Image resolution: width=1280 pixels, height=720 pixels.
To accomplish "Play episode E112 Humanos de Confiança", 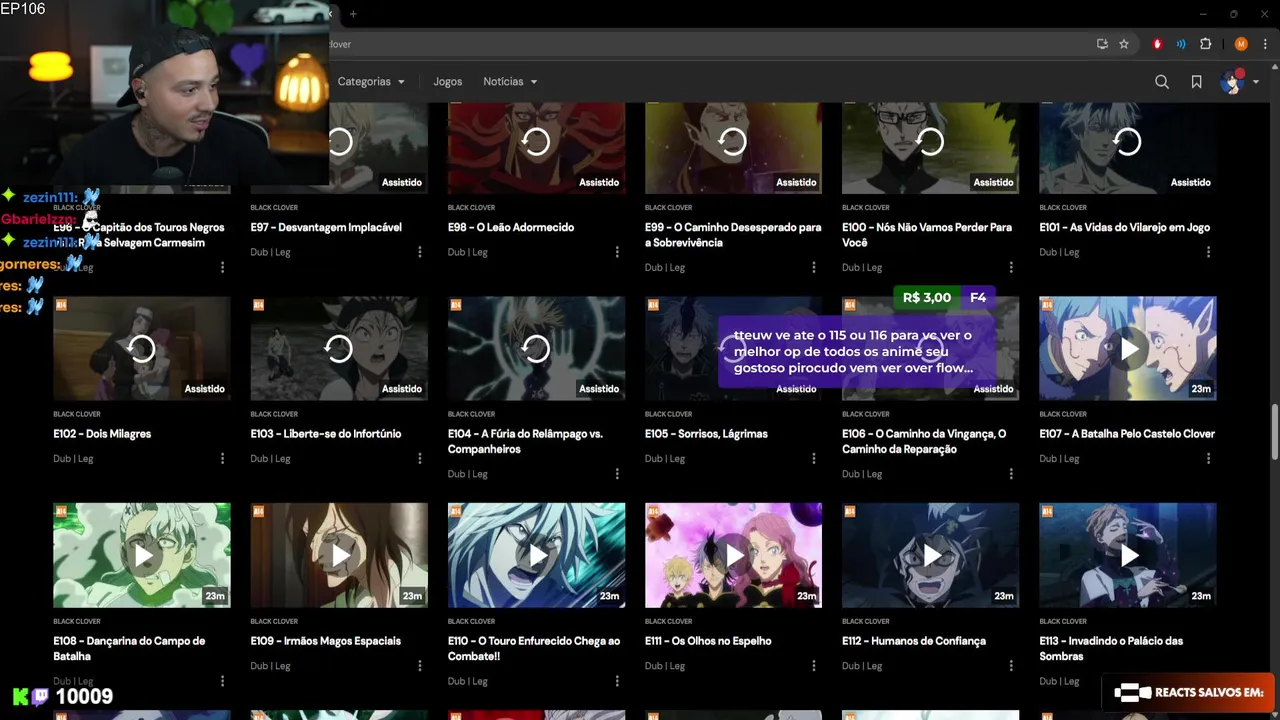I will (930, 555).
